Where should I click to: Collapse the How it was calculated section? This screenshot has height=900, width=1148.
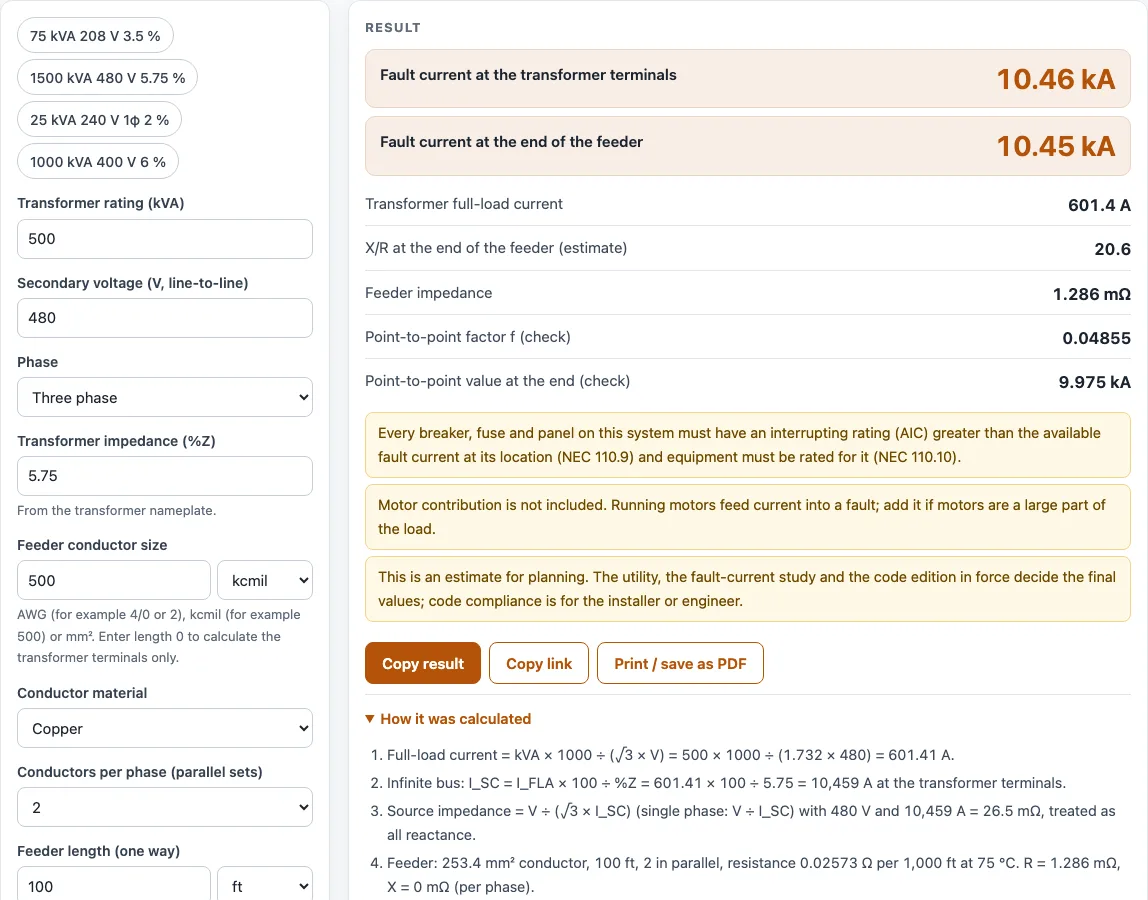pyautogui.click(x=448, y=719)
